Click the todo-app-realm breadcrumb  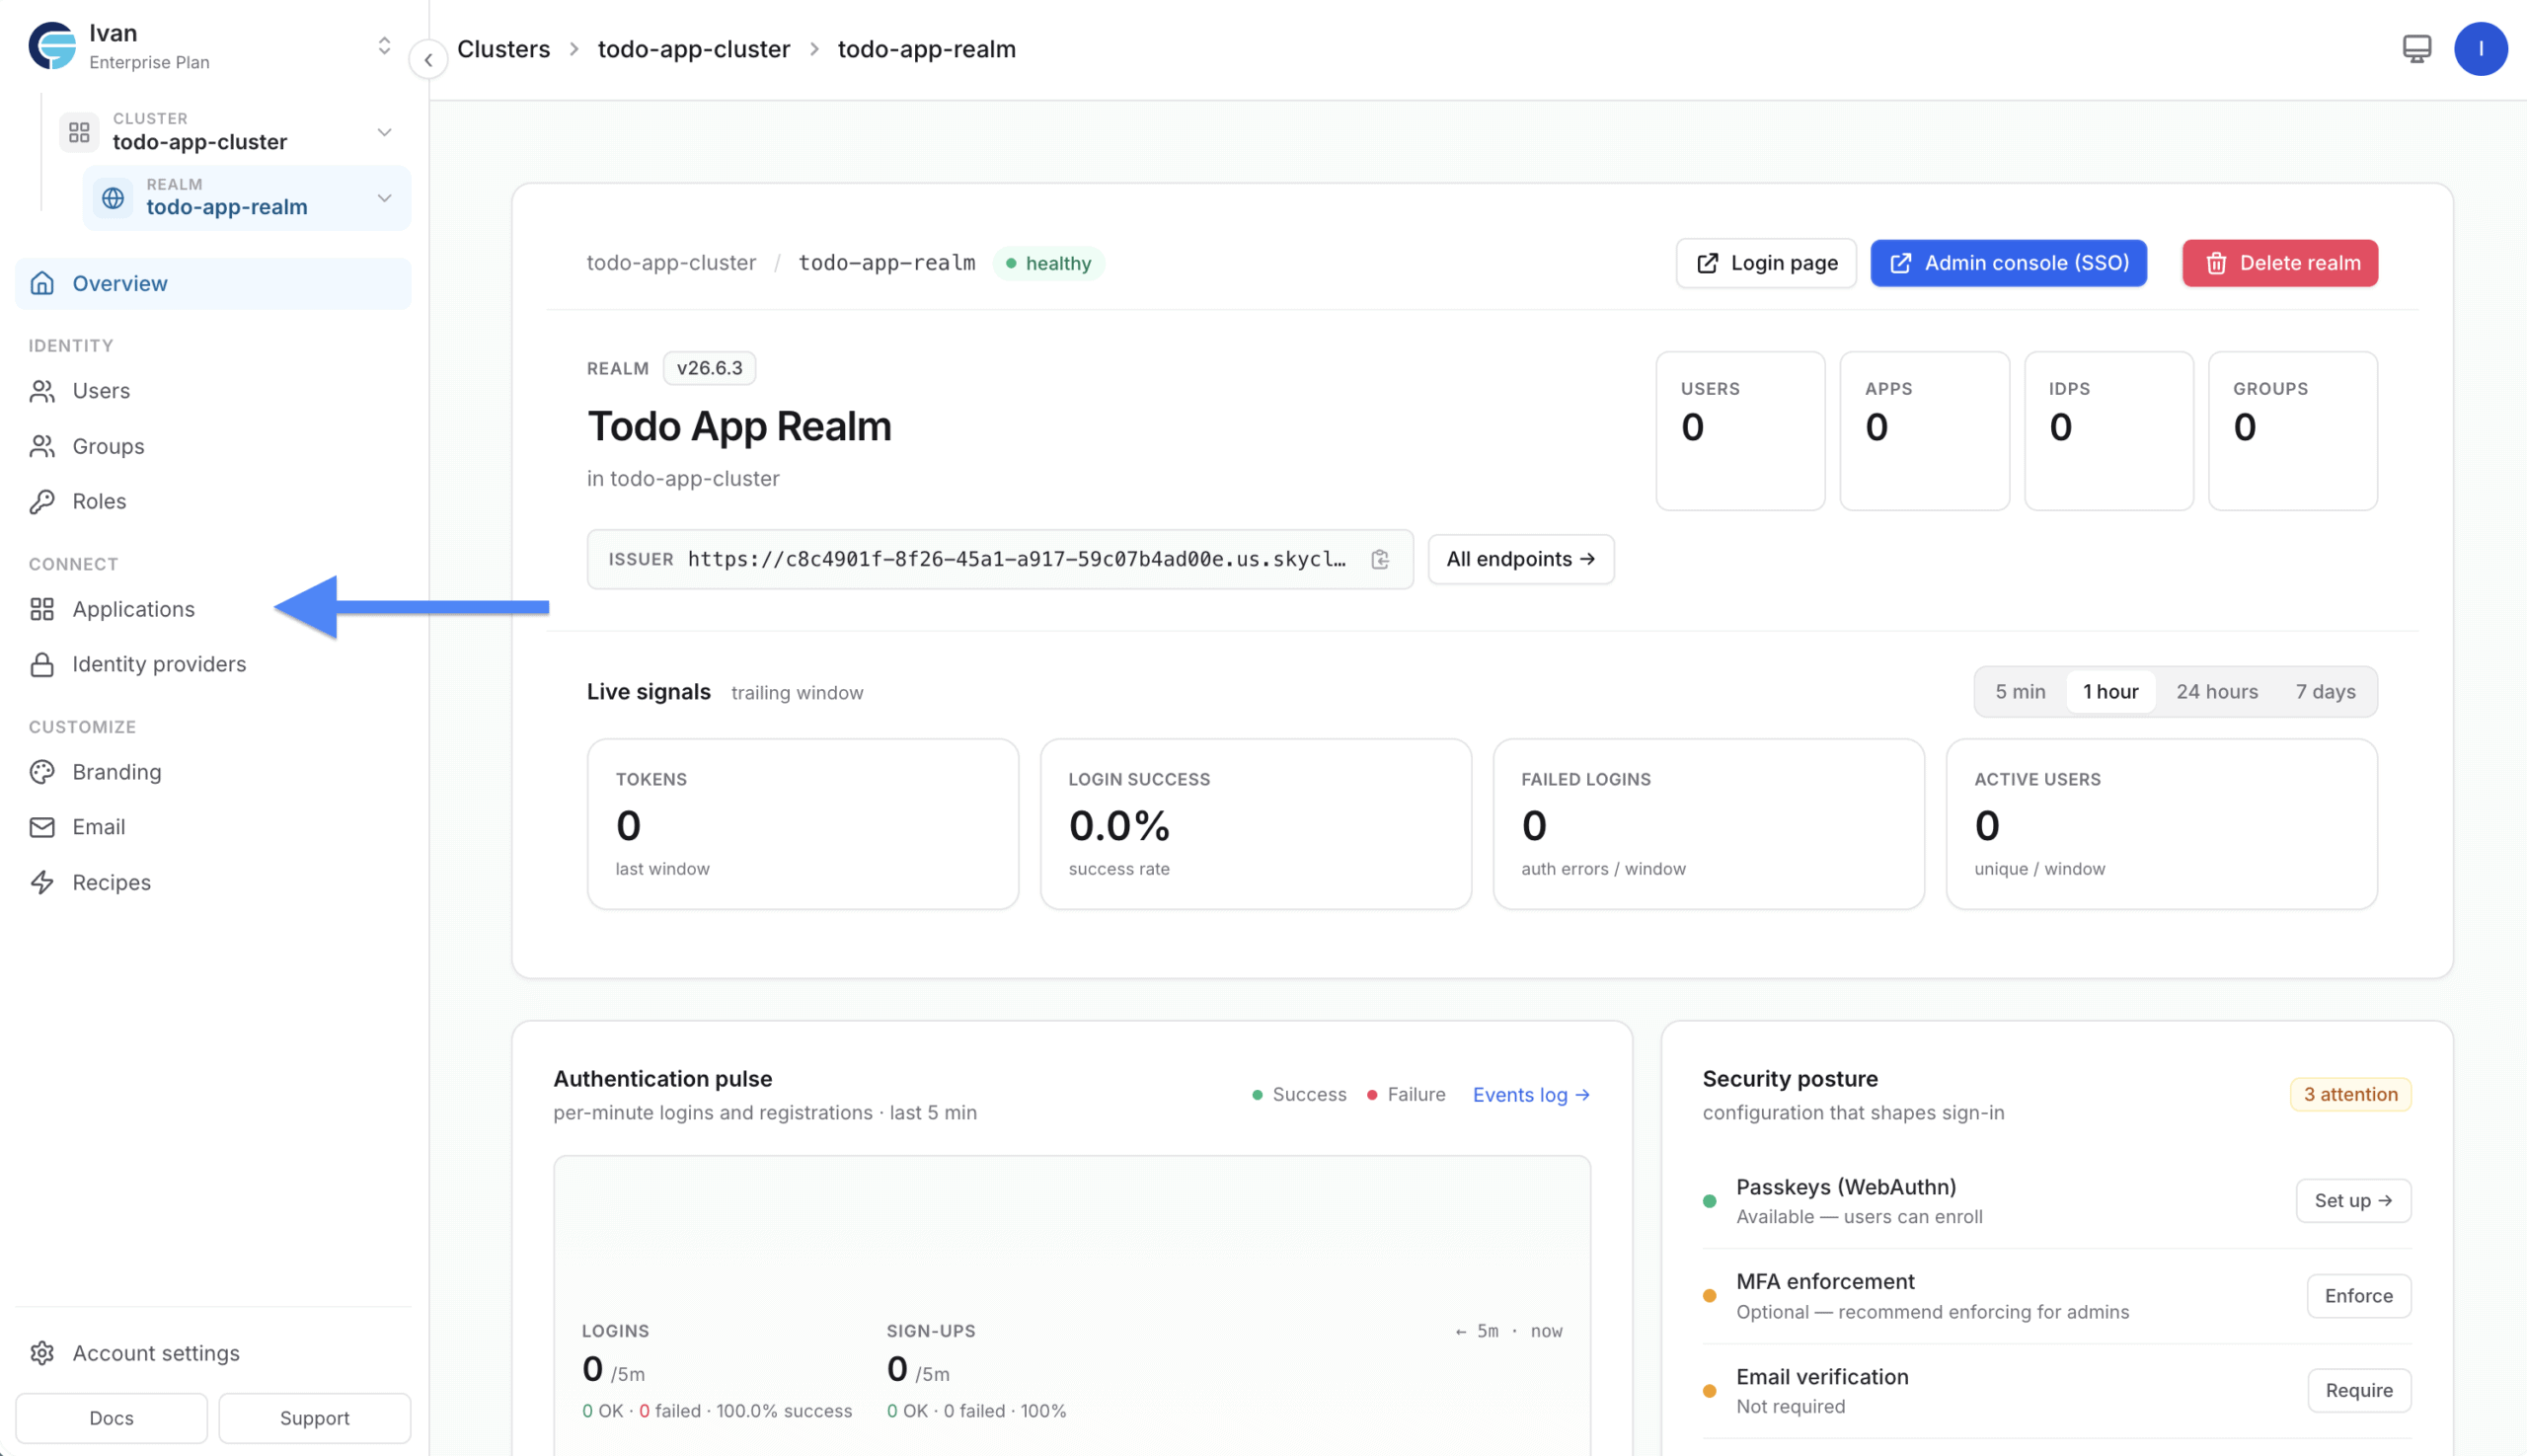point(927,49)
